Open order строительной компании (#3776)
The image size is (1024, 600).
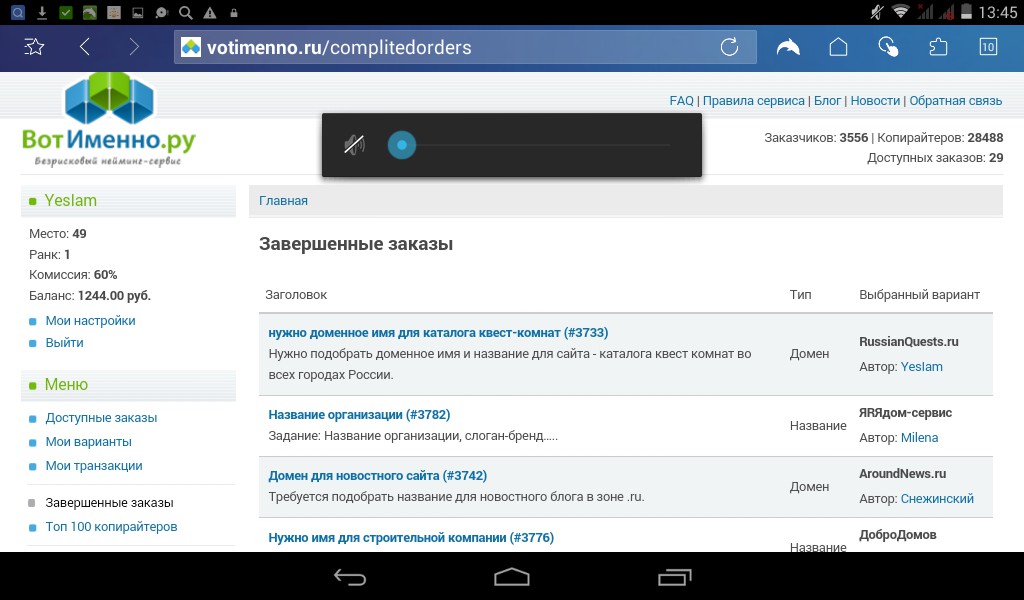(x=411, y=537)
